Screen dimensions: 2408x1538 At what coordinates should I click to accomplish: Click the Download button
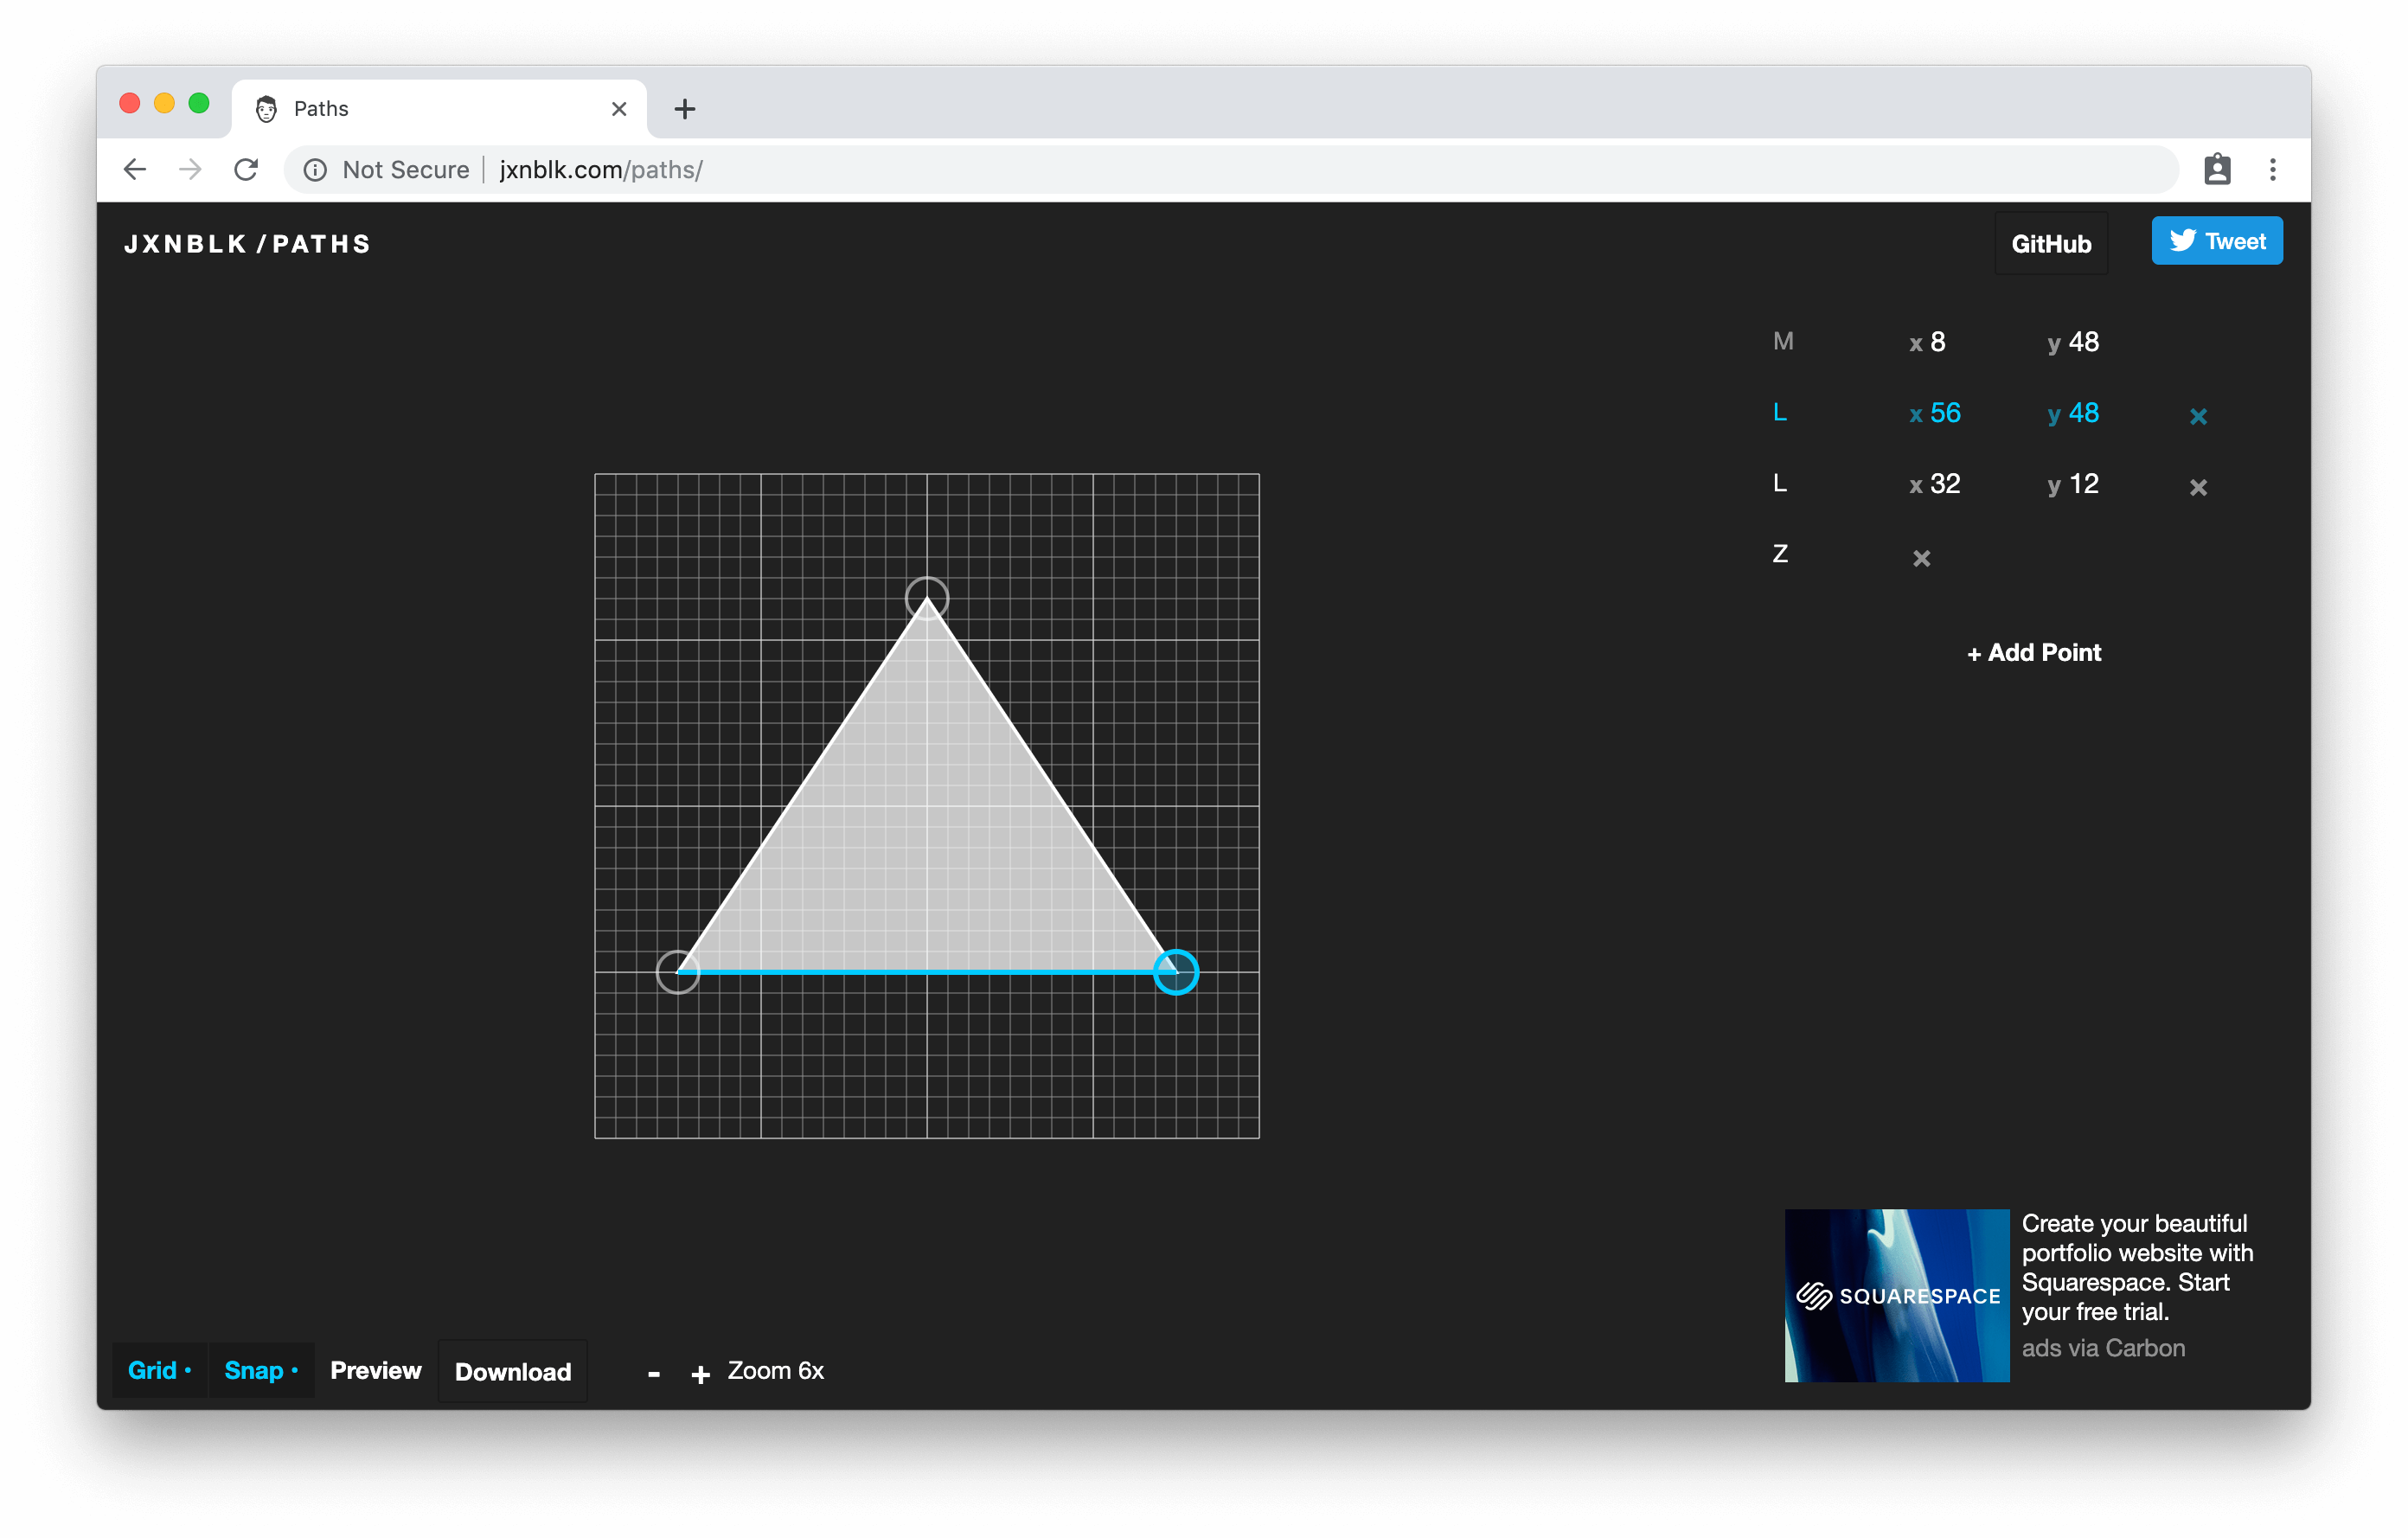pyautogui.click(x=513, y=1371)
